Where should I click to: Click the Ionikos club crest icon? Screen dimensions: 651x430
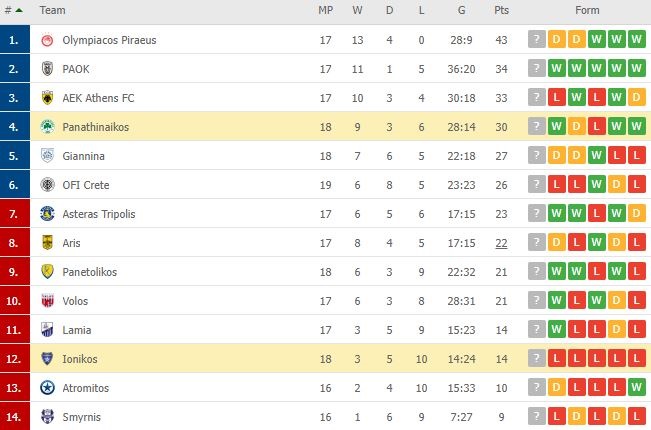pyautogui.click(x=47, y=359)
